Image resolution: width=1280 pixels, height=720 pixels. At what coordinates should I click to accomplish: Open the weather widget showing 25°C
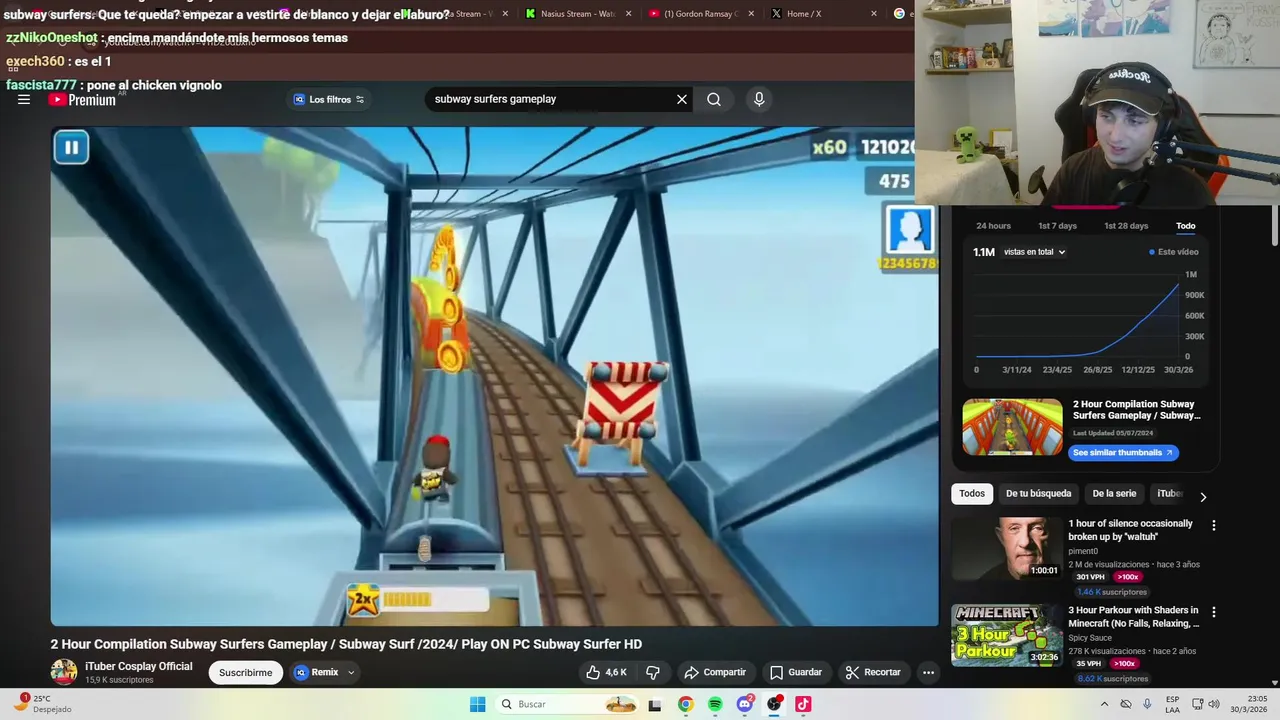[41, 704]
